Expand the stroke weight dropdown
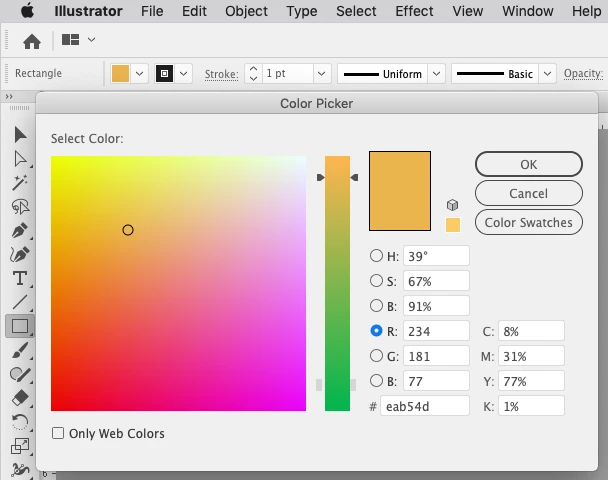The width and height of the screenshot is (608, 480). point(321,74)
